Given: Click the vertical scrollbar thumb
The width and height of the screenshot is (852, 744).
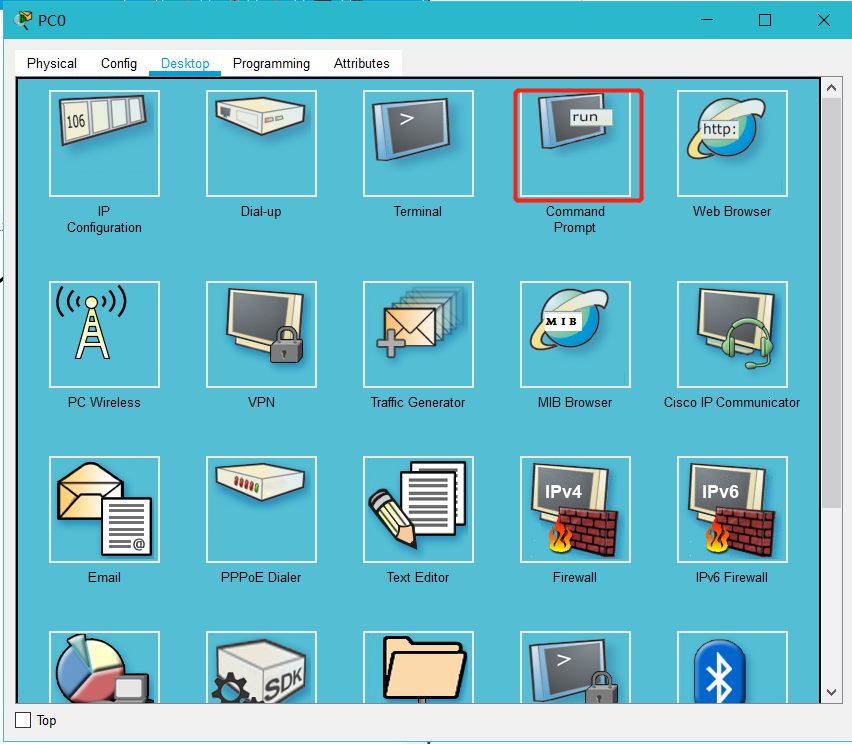Looking at the screenshot, I should [831, 303].
